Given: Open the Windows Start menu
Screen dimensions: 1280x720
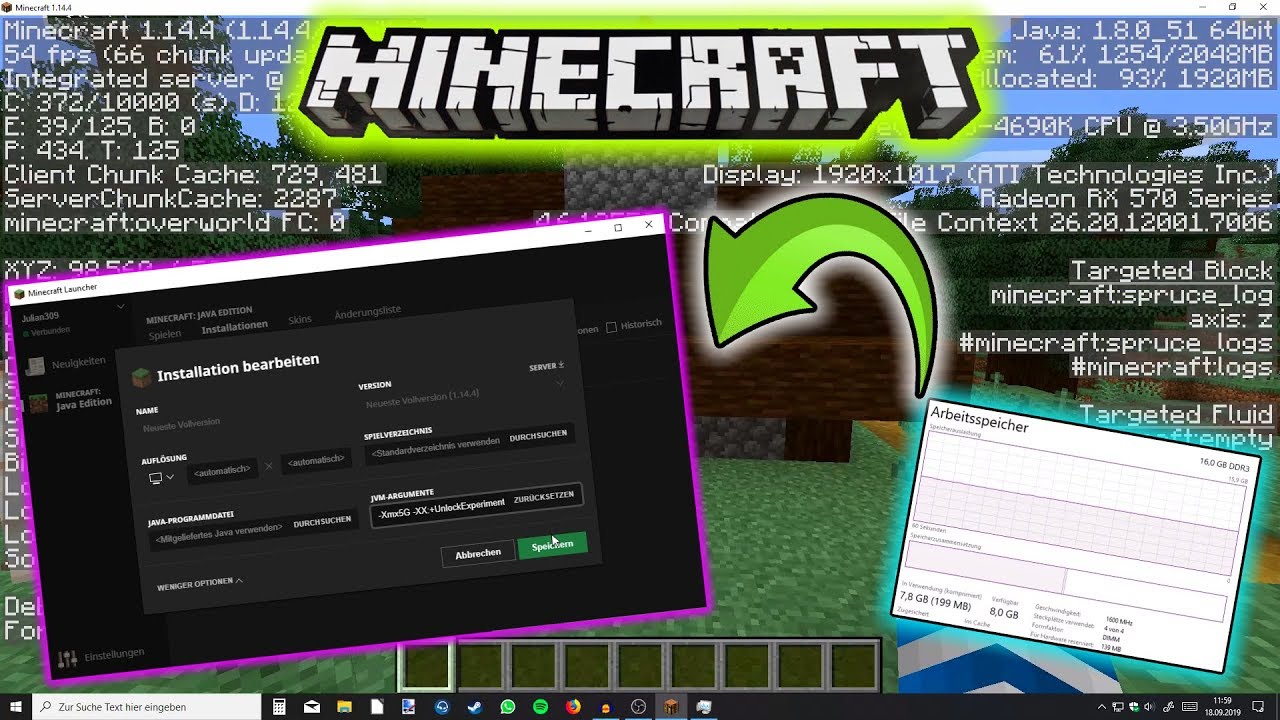Looking at the screenshot, I should tap(15, 706).
